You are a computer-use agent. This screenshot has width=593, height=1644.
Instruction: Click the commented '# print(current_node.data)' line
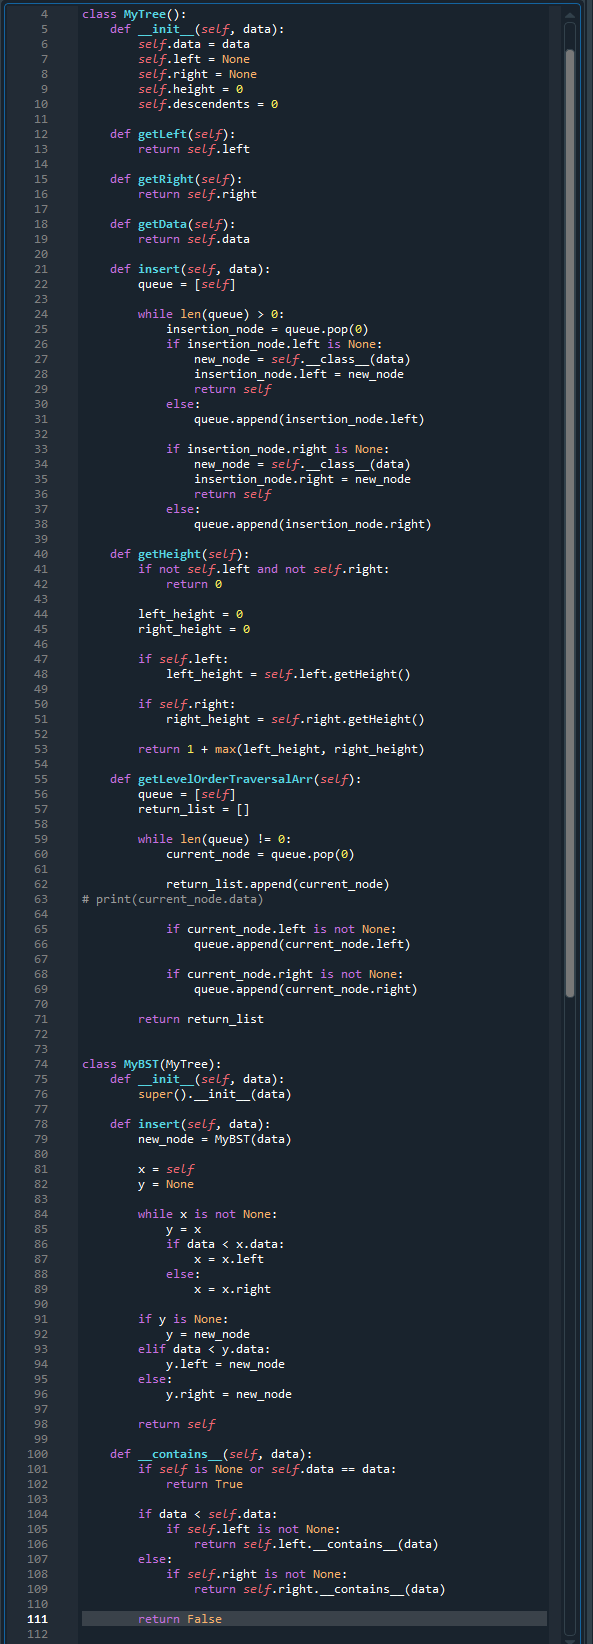172,899
